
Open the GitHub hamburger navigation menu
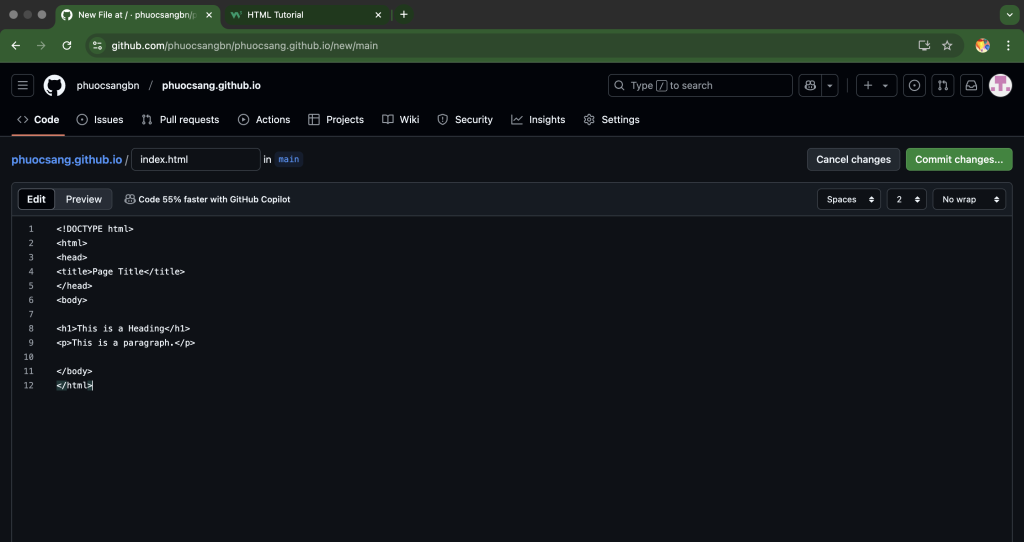tap(23, 86)
